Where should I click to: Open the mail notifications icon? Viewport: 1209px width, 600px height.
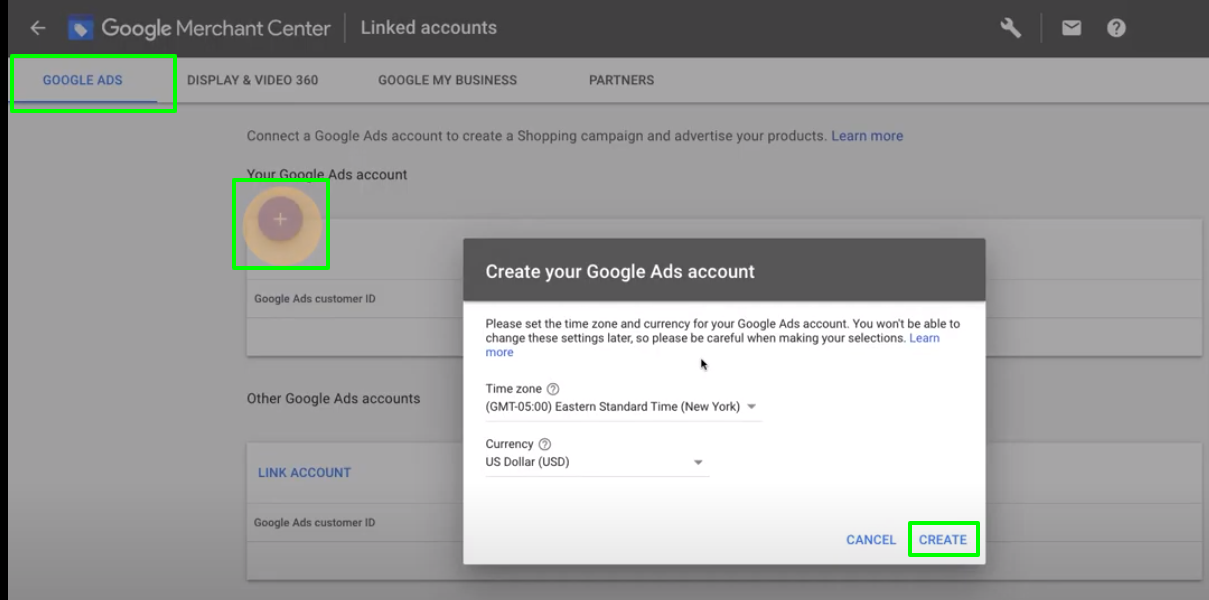[1071, 28]
